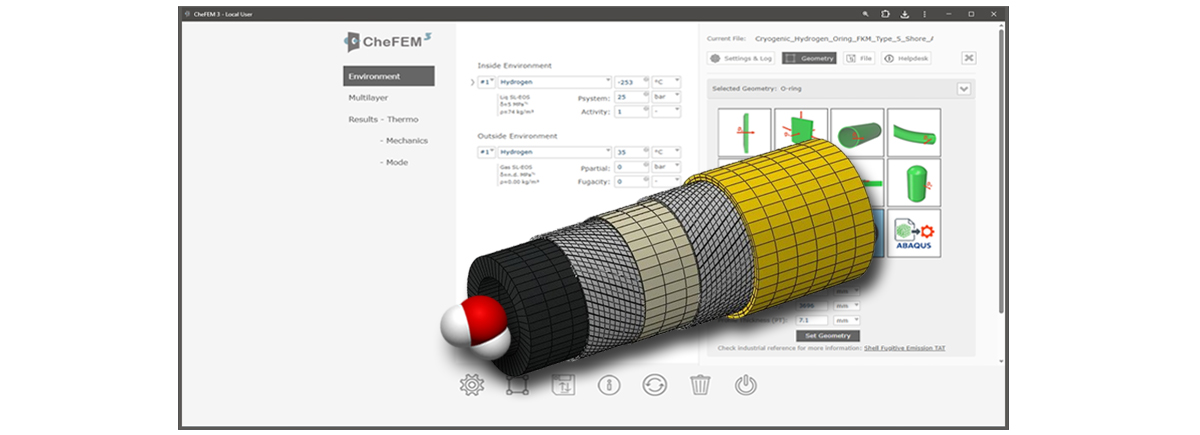Screen dimensions: 1200x435
Task: Open the Settings & Log tab
Action: pos(741,58)
